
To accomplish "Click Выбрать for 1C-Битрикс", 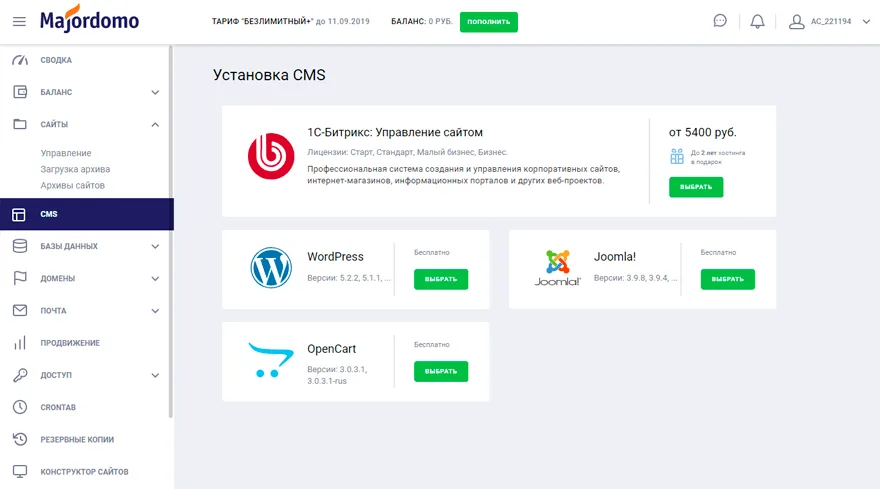I will coord(696,187).
